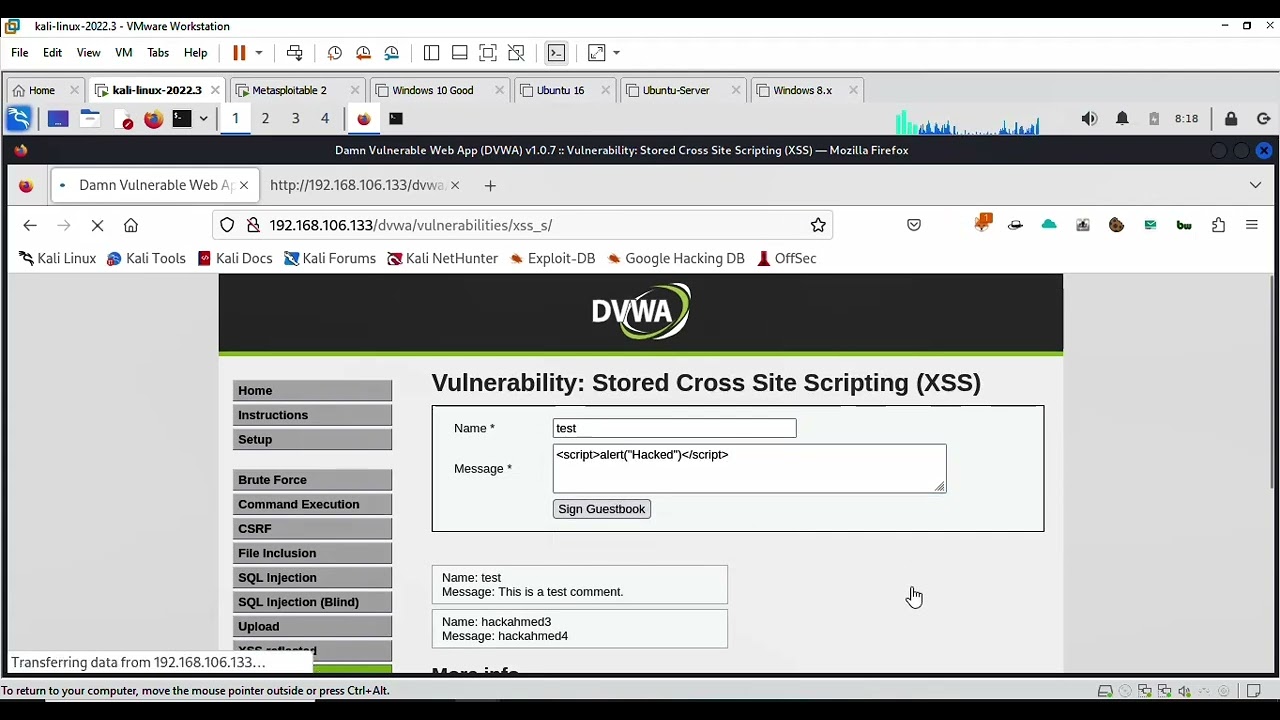
Task: Open VMware console view
Action: click(557, 53)
